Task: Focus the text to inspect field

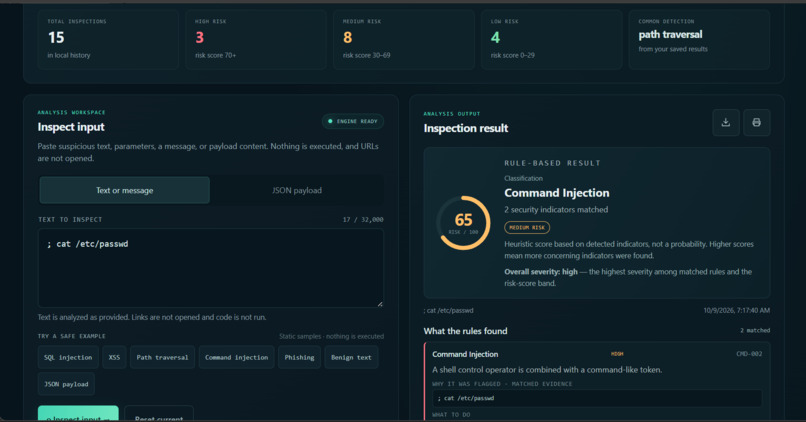Action: 211,268
